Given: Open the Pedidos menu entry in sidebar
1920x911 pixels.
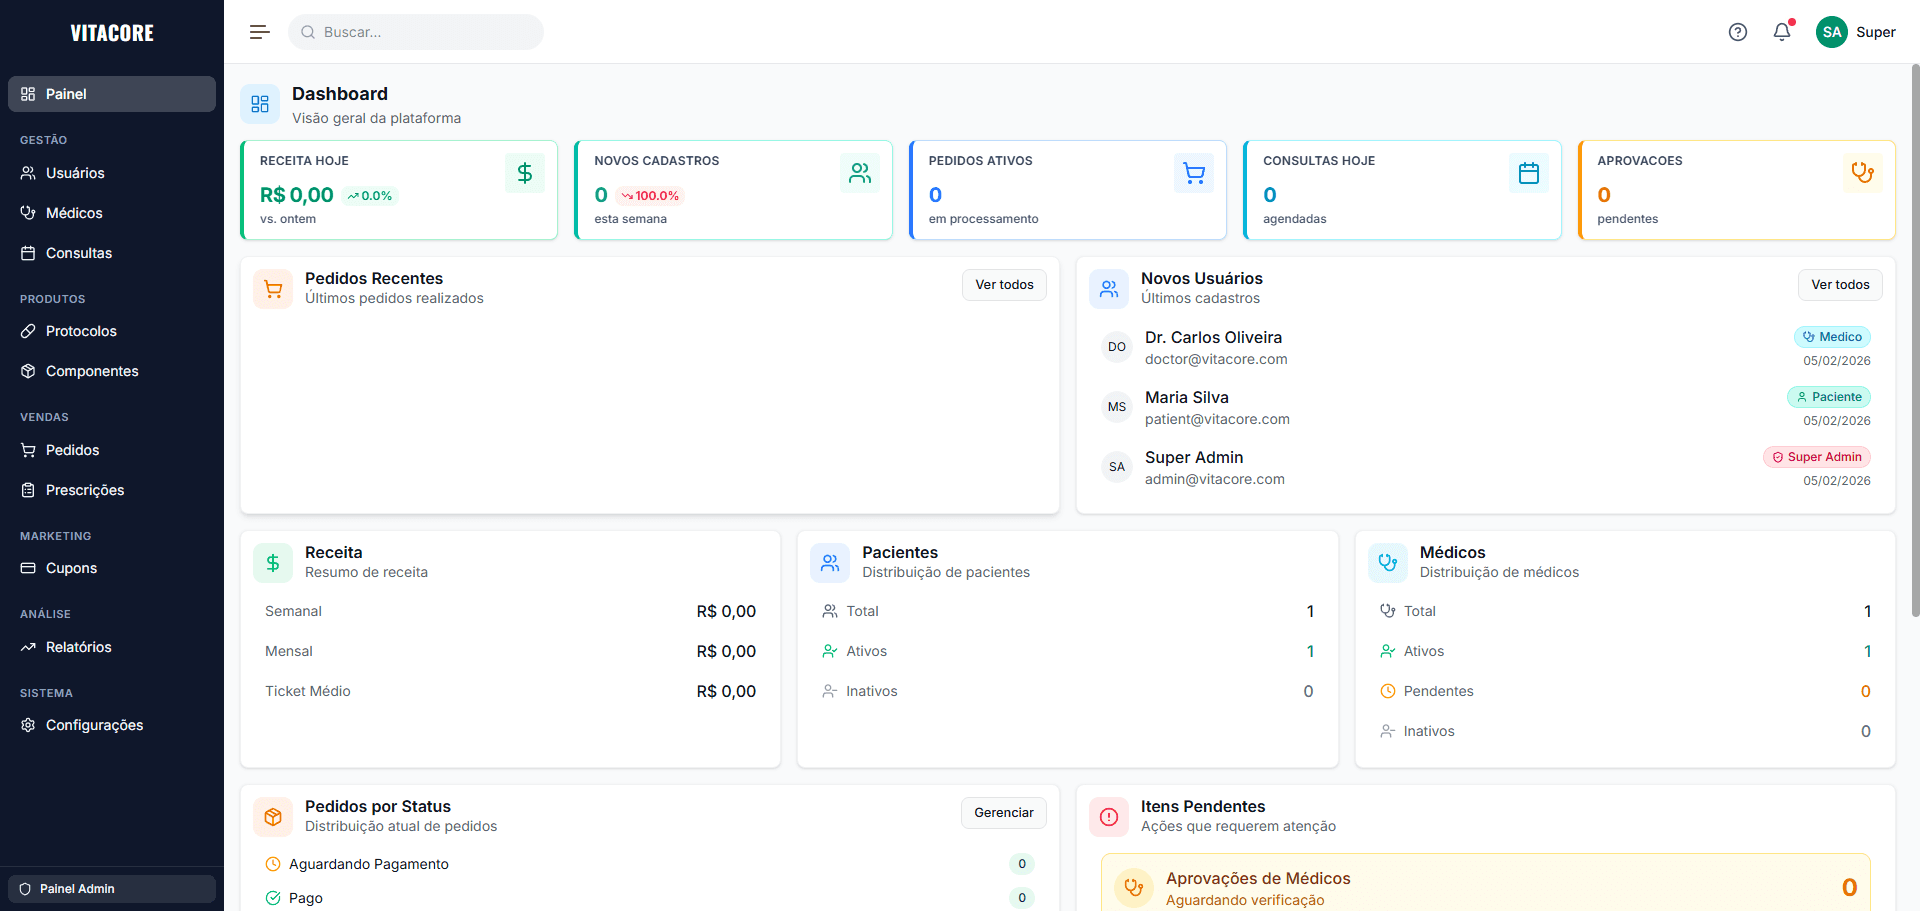Looking at the screenshot, I should [71, 450].
